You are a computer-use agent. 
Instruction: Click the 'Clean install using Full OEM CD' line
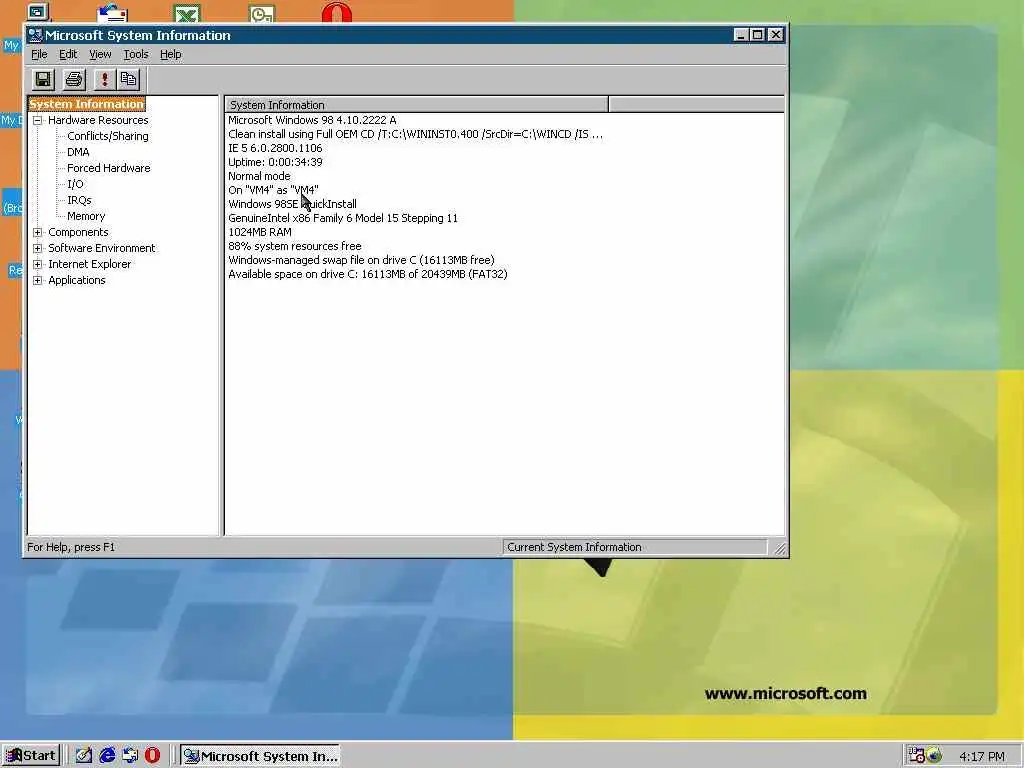tap(415, 135)
